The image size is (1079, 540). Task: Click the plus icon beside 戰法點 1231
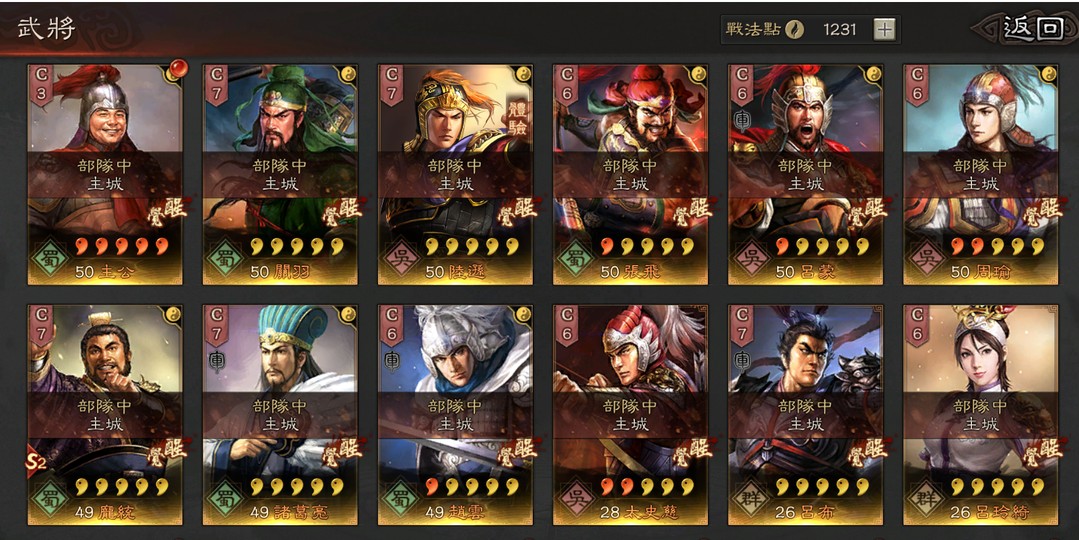click(884, 29)
